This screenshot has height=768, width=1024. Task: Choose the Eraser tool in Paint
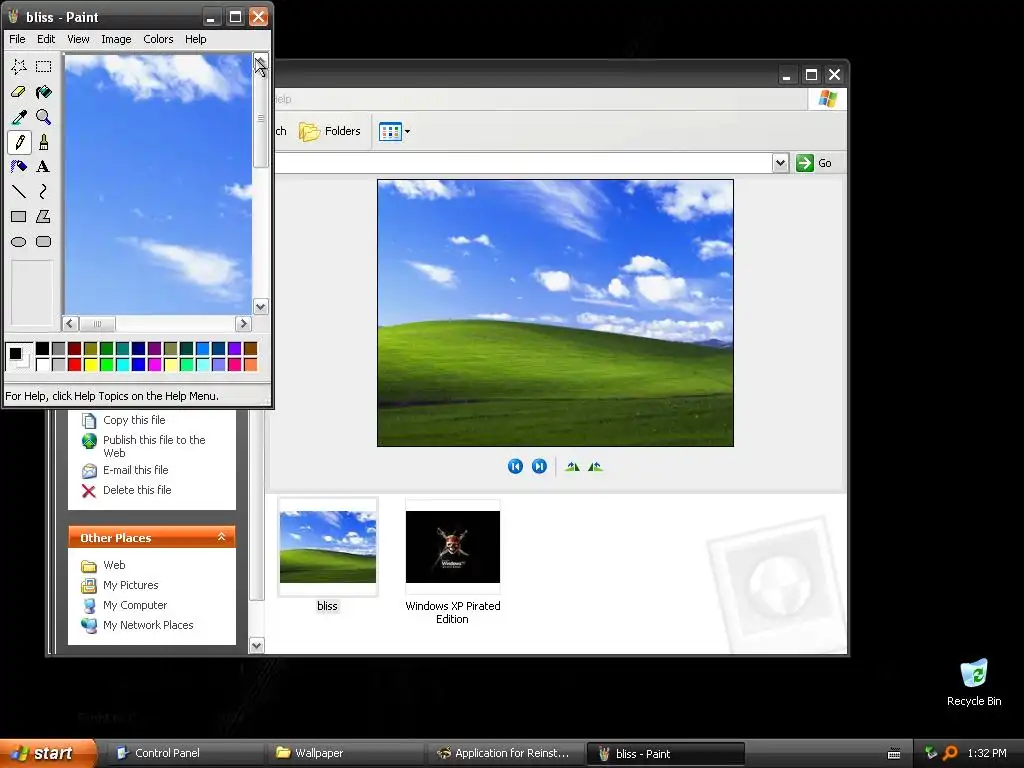19,92
